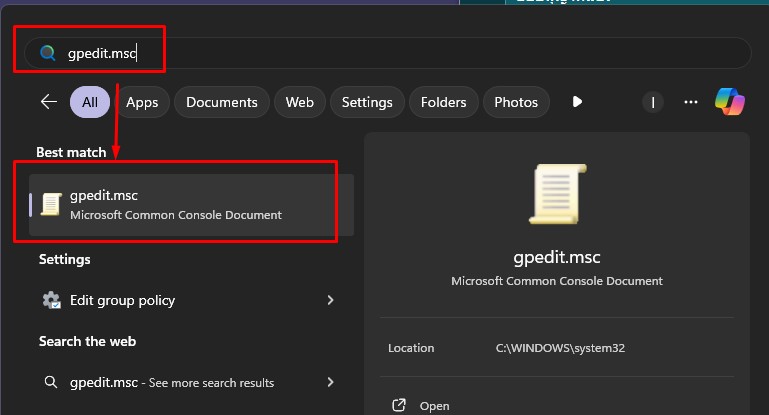Switch to the Web filter tab

[x=300, y=102]
